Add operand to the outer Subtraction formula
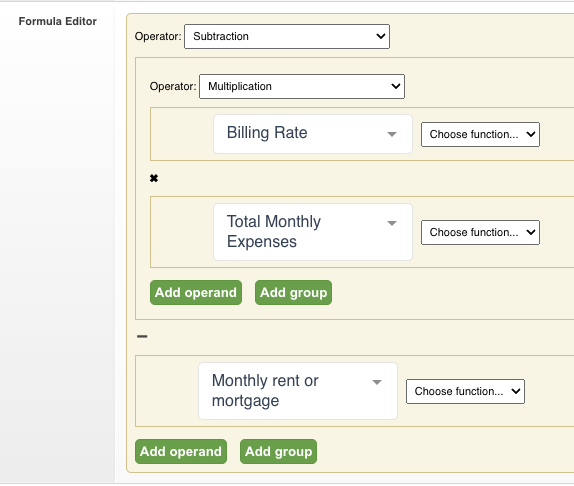 [181, 452]
